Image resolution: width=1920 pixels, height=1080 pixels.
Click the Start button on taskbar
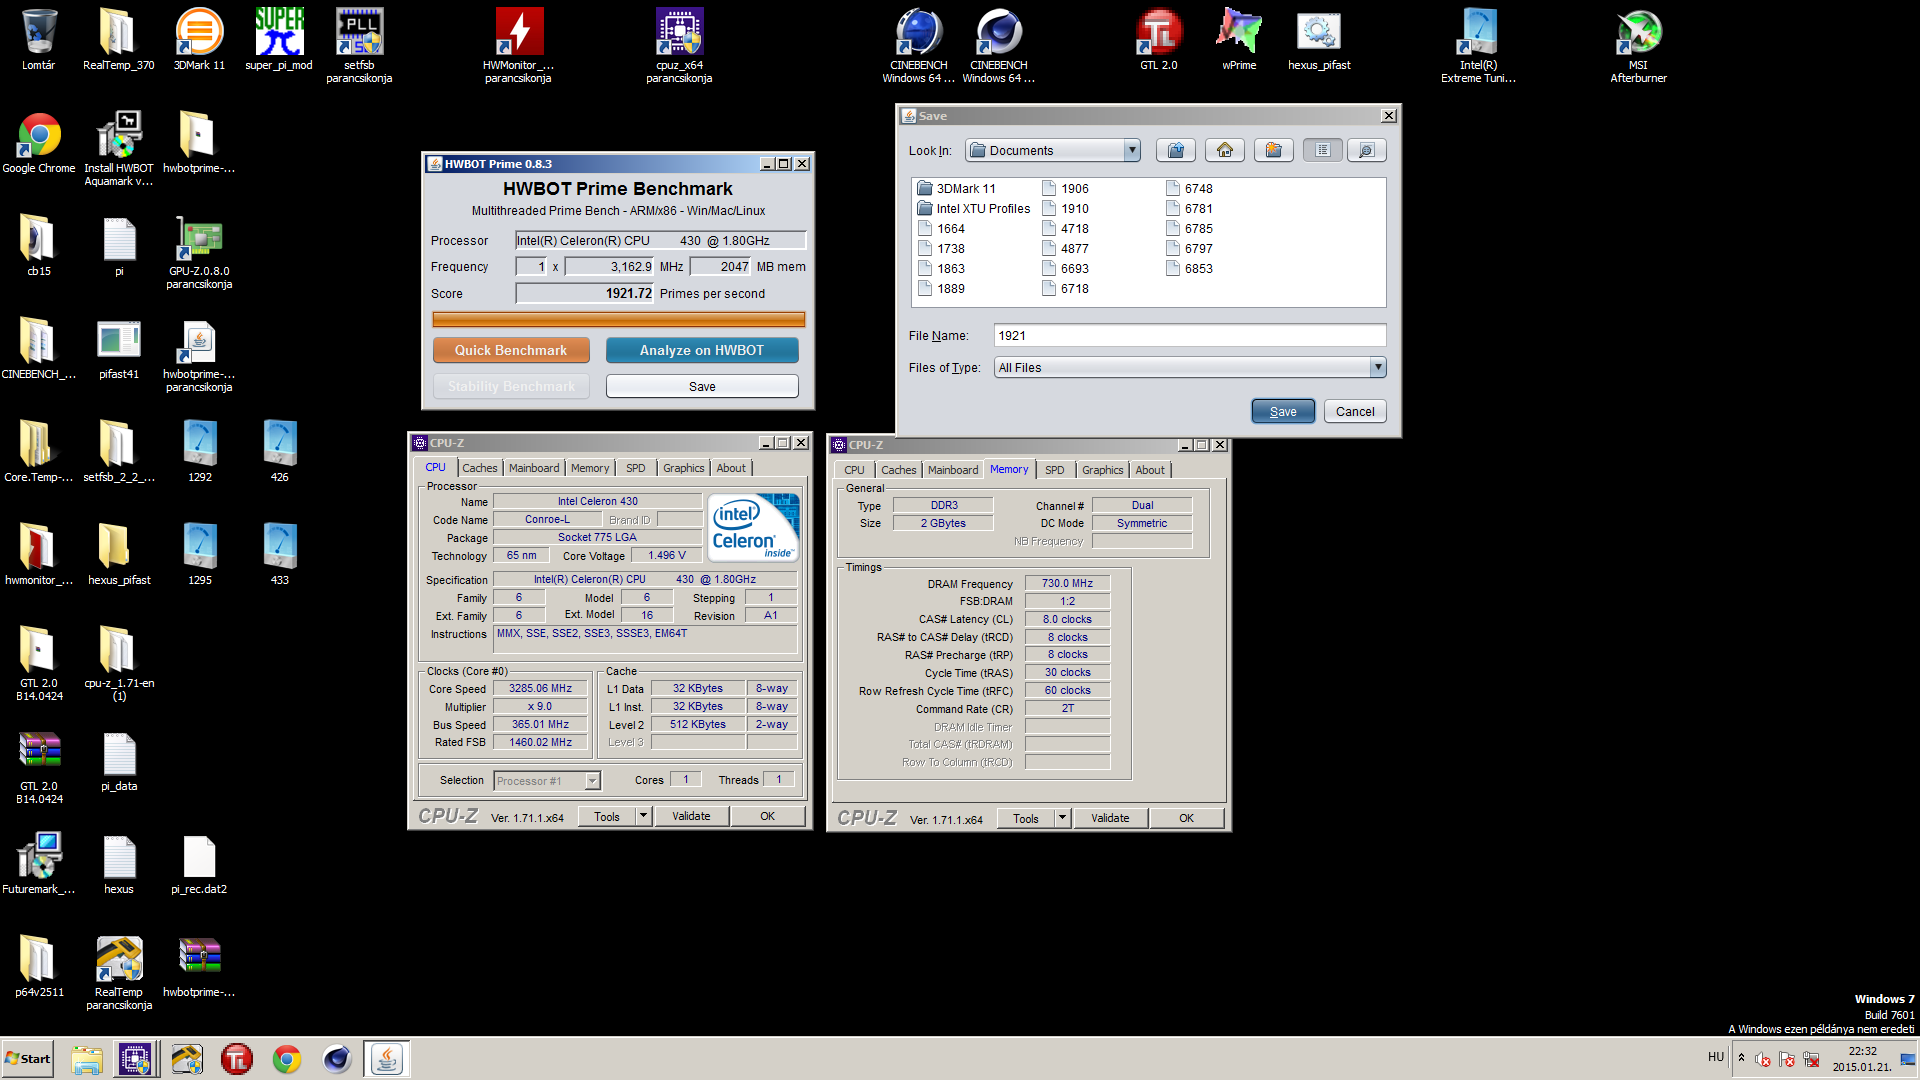pyautogui.click(x=28, y=1059)
